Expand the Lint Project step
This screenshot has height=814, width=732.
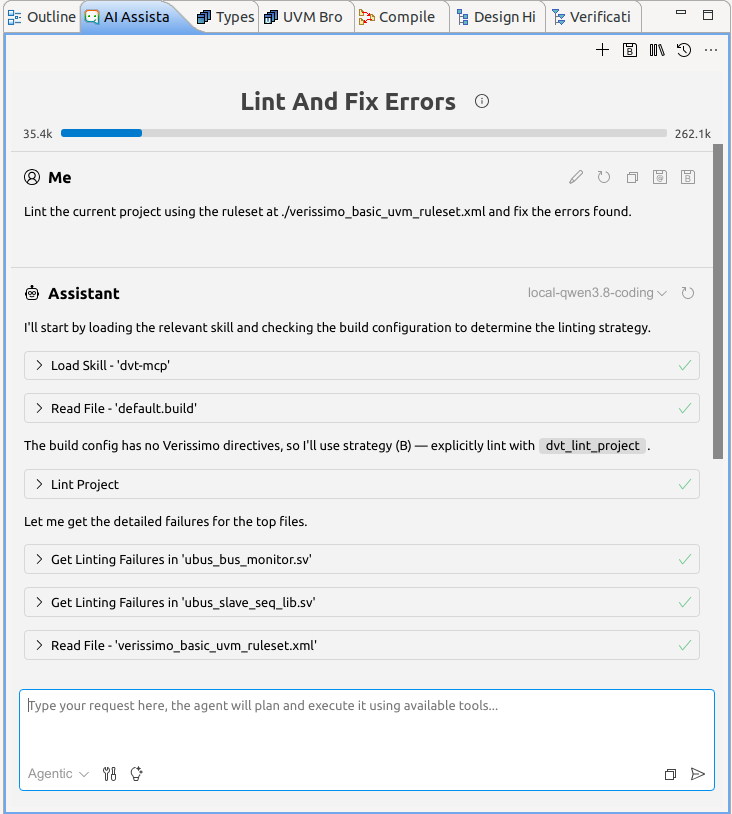(361, 484)
